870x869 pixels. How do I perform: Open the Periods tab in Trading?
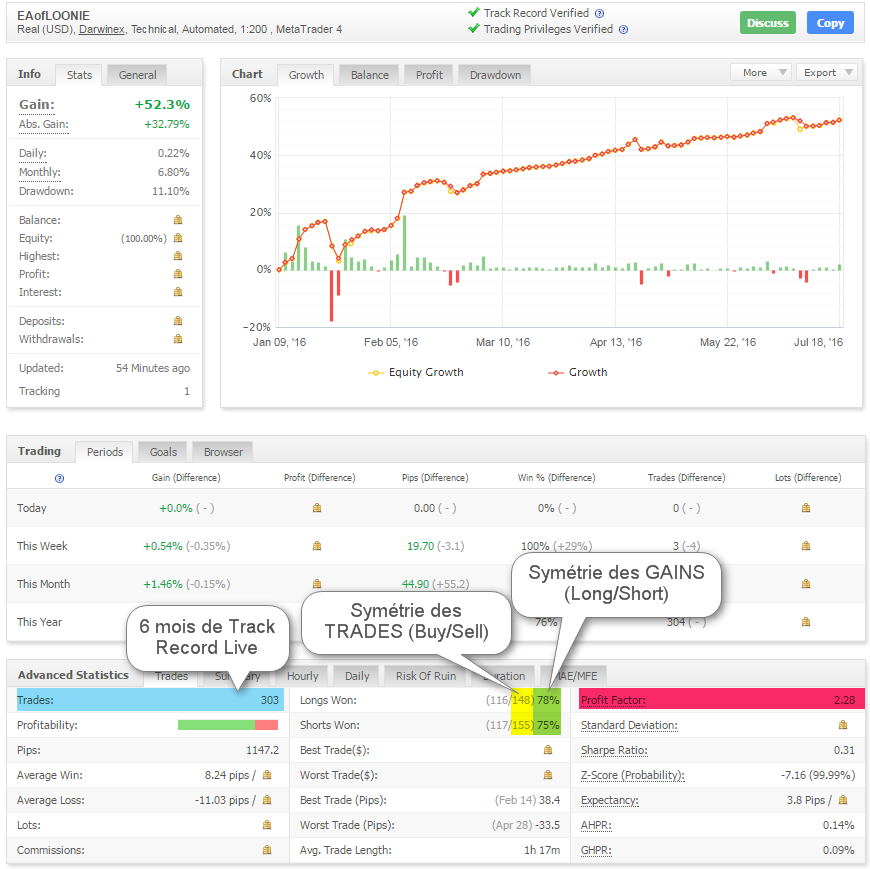(x=104, y=452)
